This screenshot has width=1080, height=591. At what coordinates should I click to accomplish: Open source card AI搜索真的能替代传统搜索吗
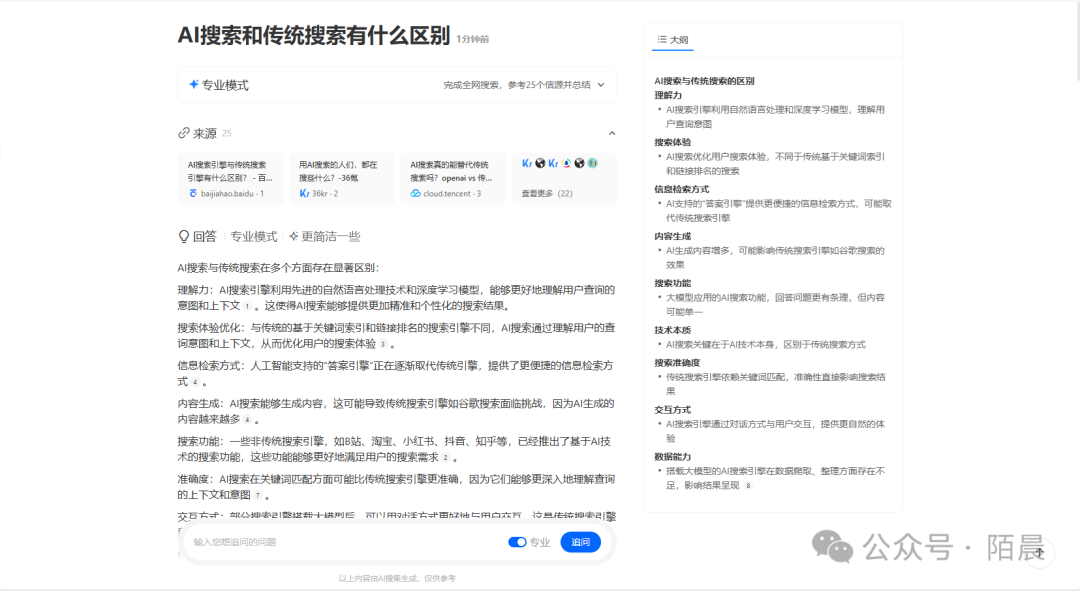coord(453,178)
